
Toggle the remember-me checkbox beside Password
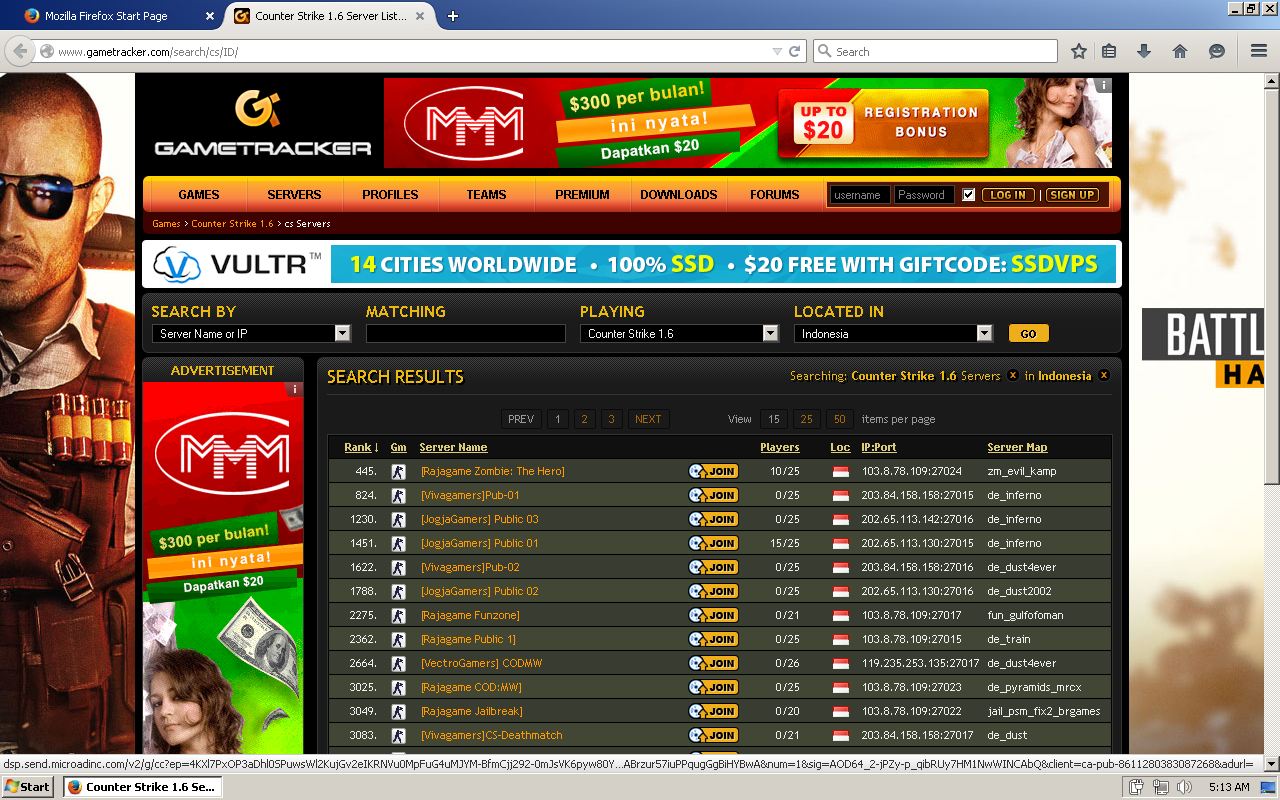(x=968, y=195)
